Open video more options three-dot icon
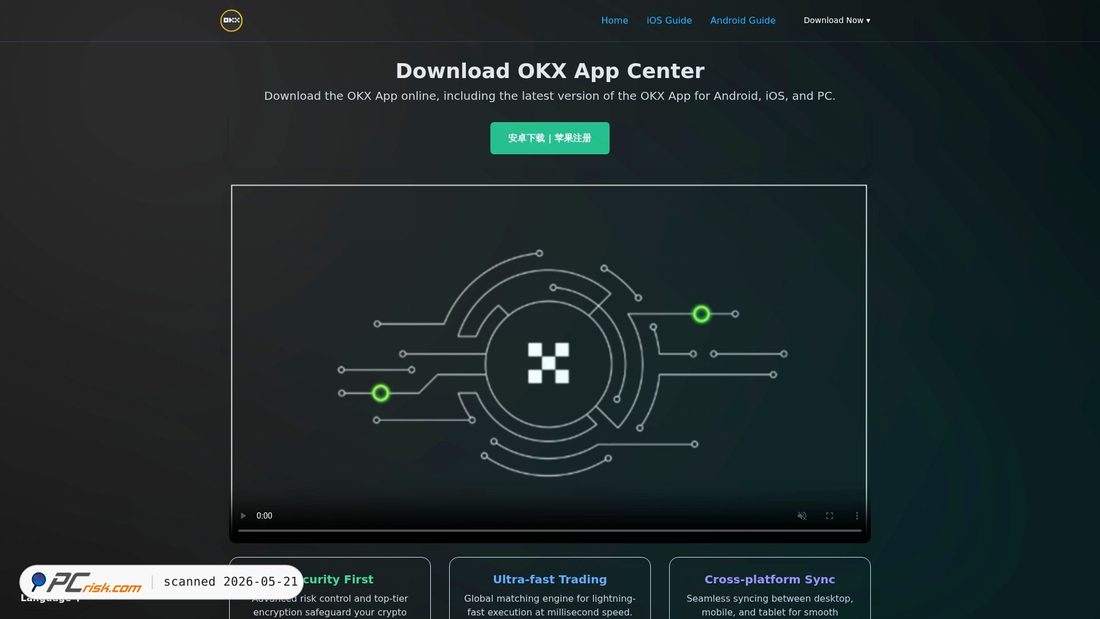 pyautogui.click(x=857, y=516)
